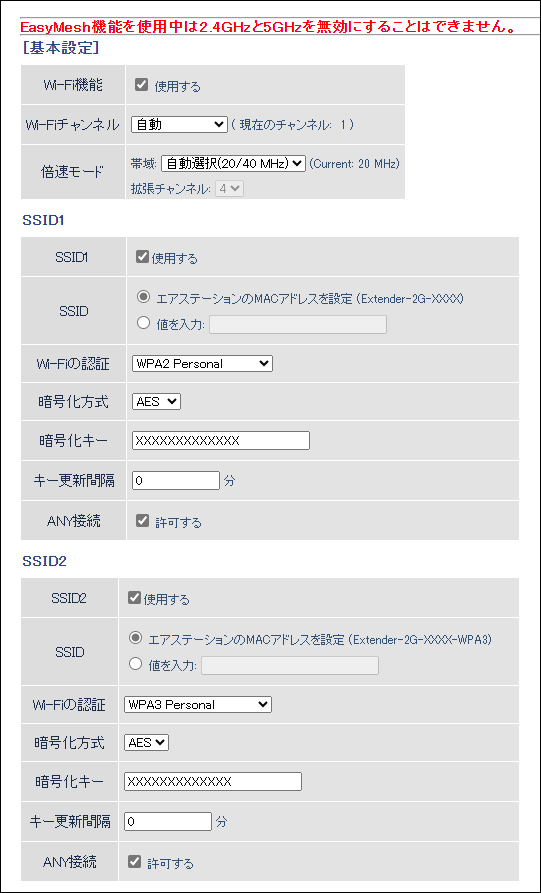Open the 拡張チャンネル dropdown
This screenshot has width=541, height=893.
(231, 189)
